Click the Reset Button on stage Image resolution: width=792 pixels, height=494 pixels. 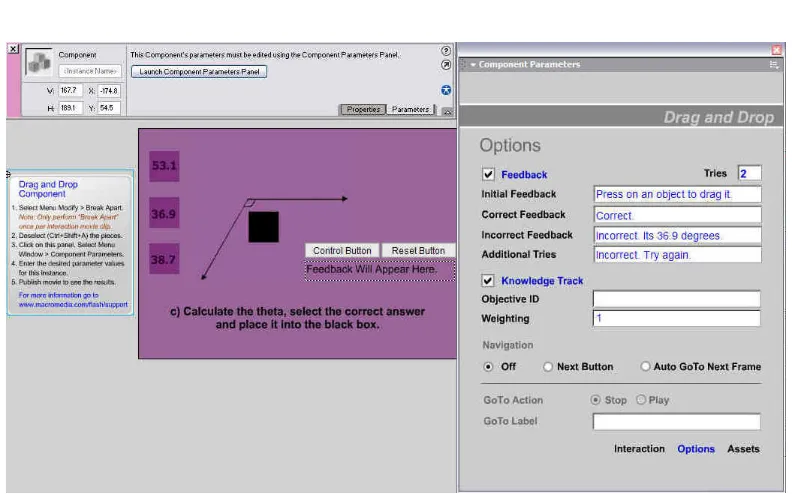point(418,251)
